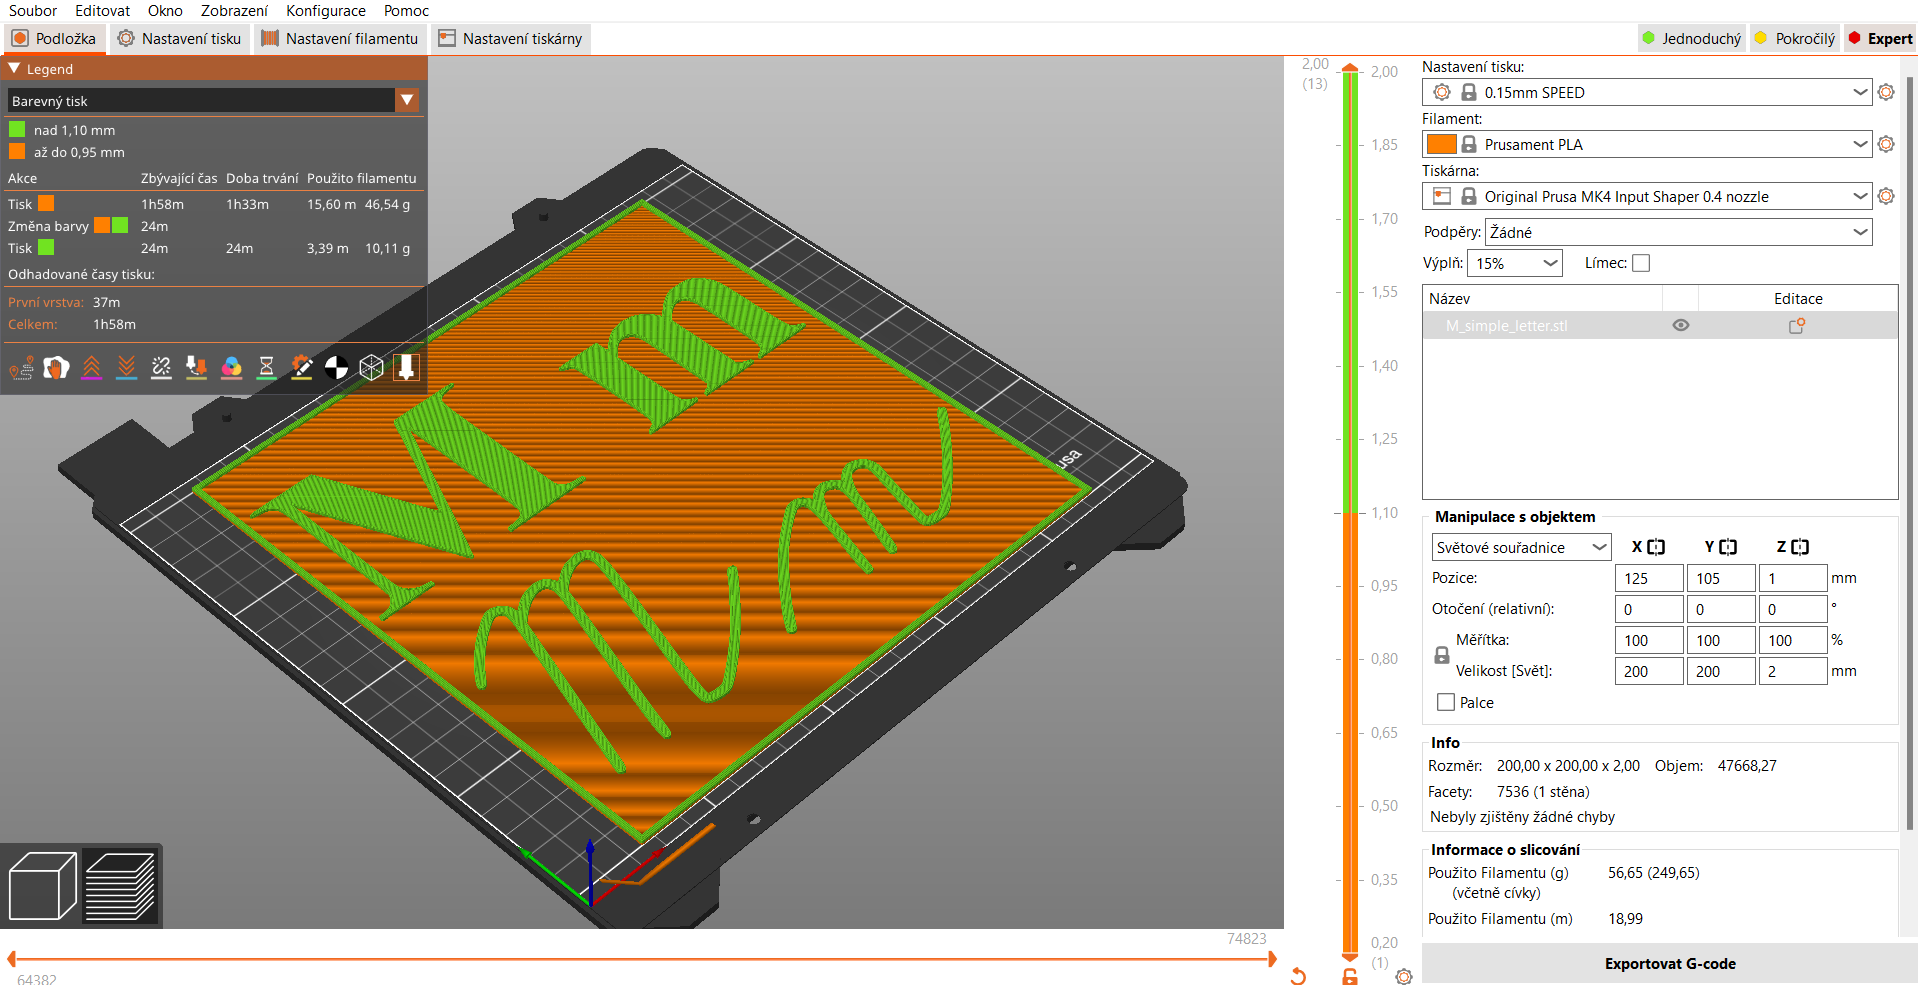Enable the Límec checkbox

(1641, 263)
